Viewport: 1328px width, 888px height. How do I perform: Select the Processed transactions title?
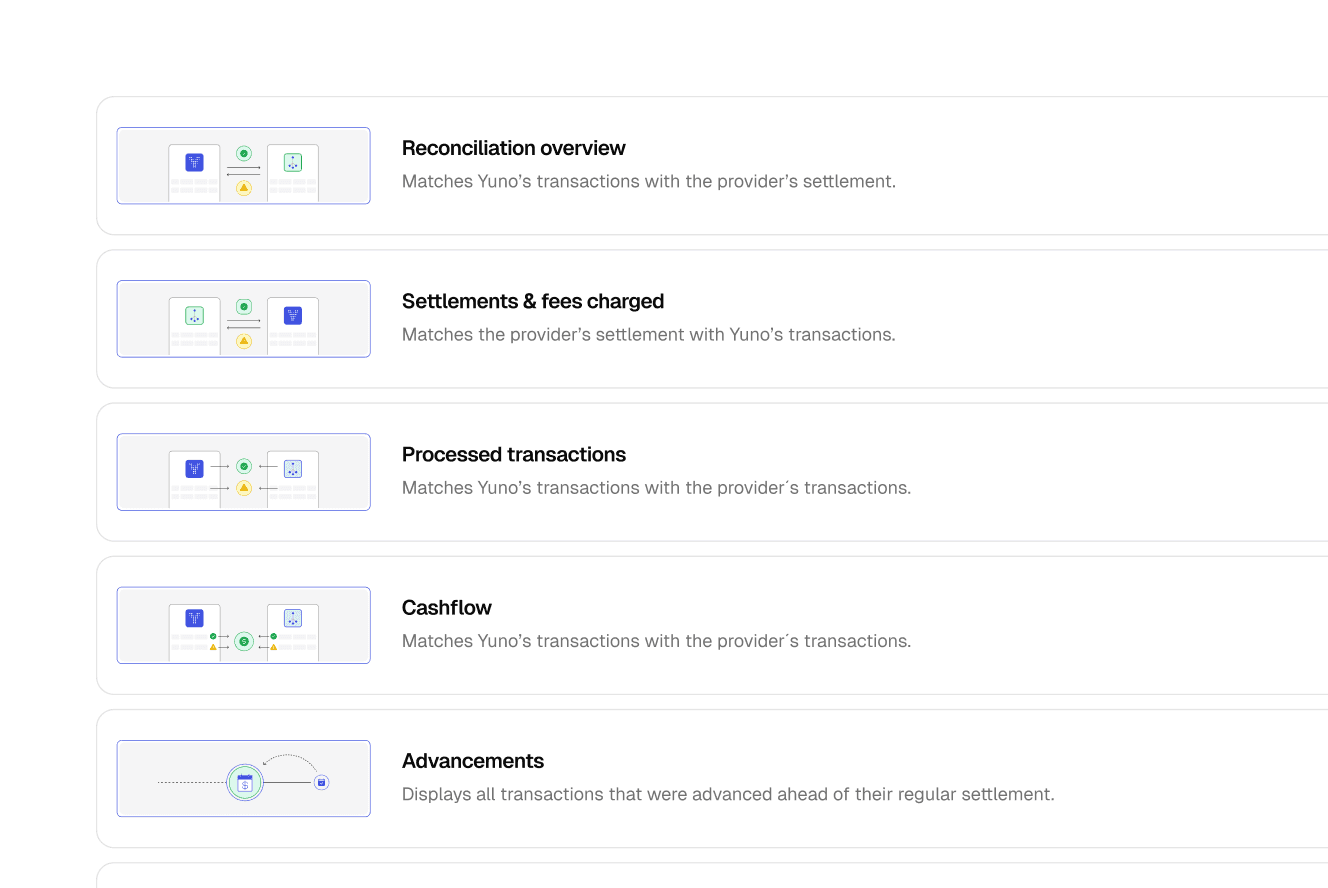pyautogui.click(x=514, y=454)
